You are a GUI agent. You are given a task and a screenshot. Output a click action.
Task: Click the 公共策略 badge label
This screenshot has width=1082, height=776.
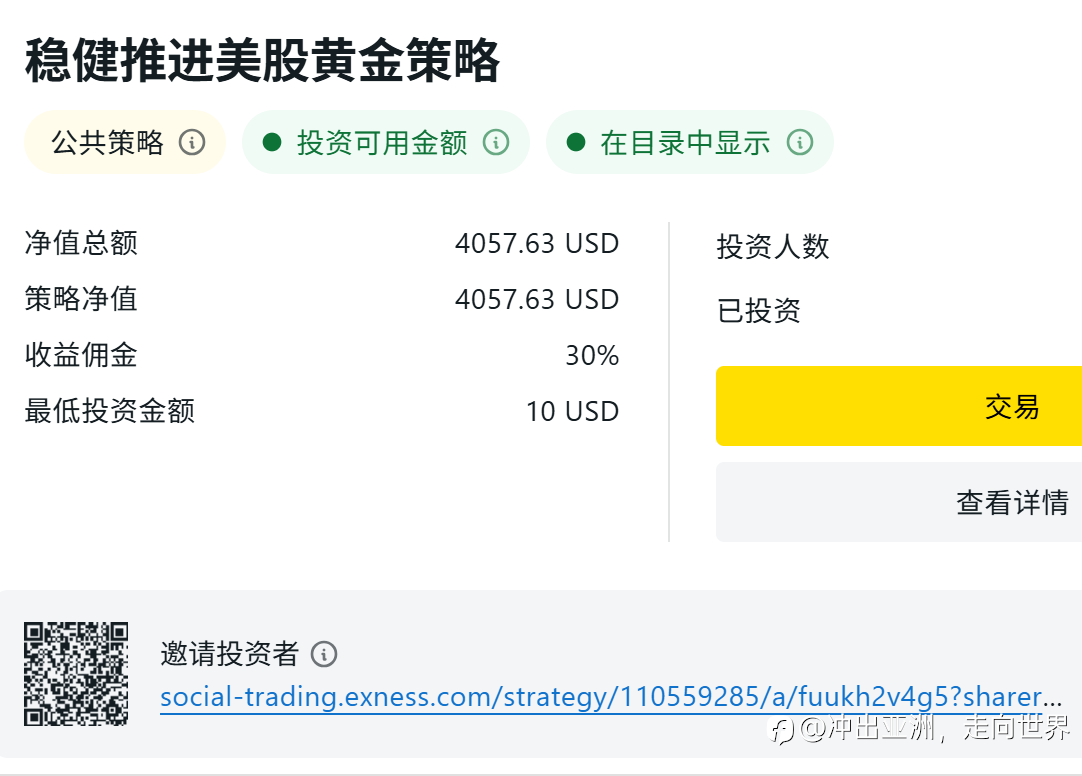point(108,143)
